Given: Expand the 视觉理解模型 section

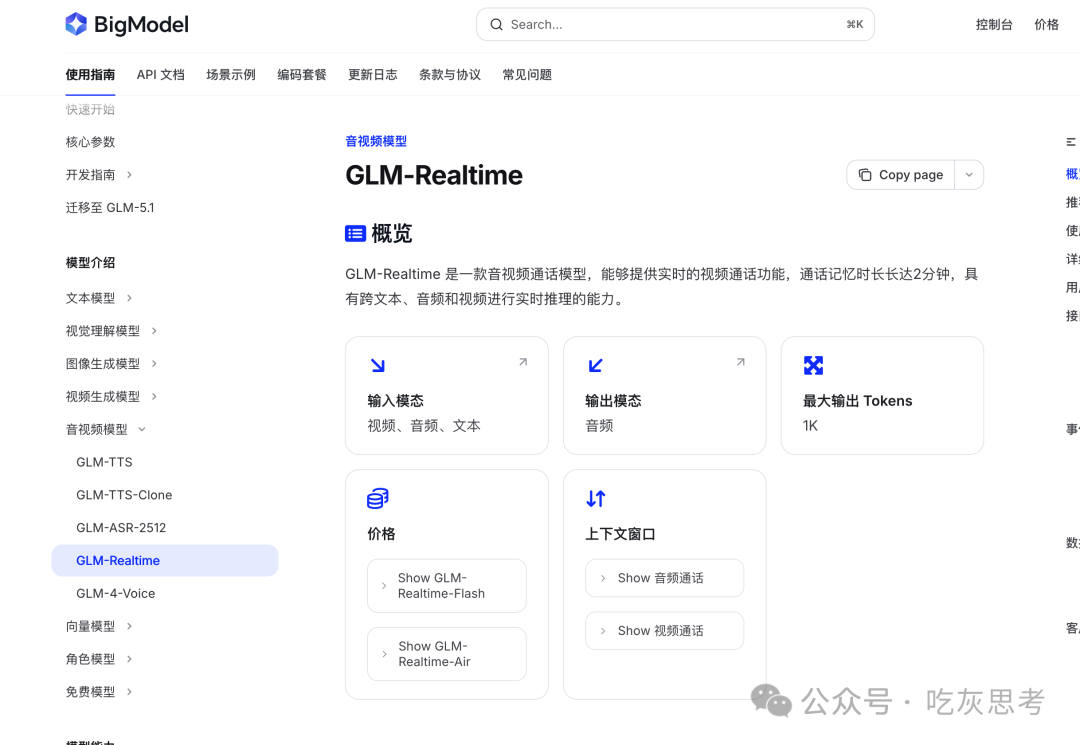Looking at the screenshot, I should pos(154,331).
